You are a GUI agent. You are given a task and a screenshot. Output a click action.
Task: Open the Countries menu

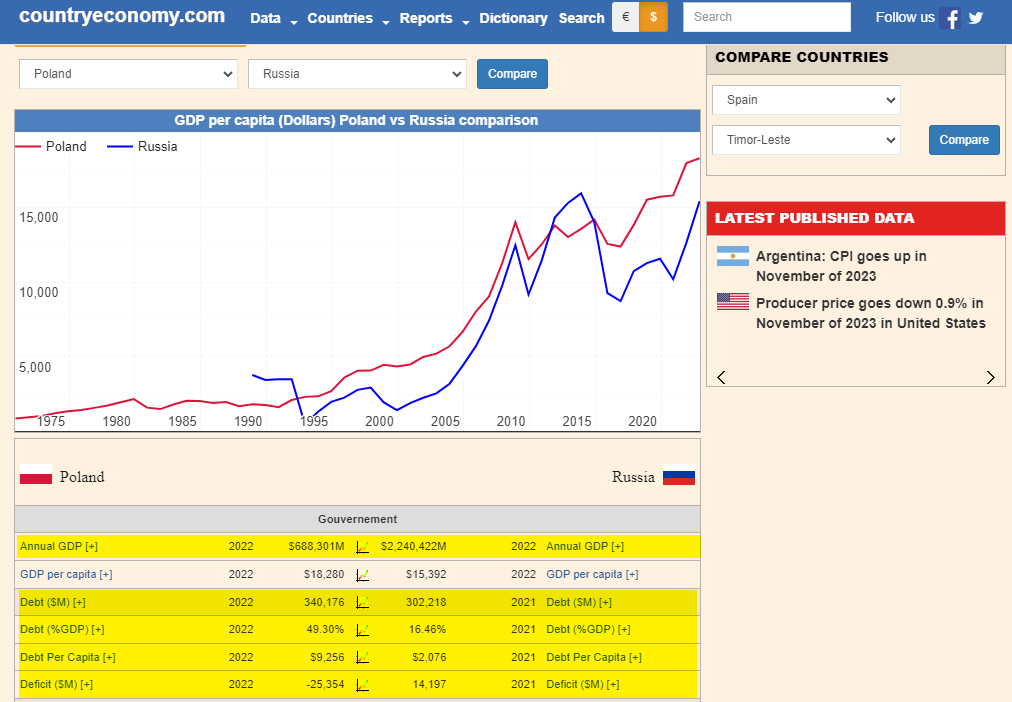tap(348, 18)
